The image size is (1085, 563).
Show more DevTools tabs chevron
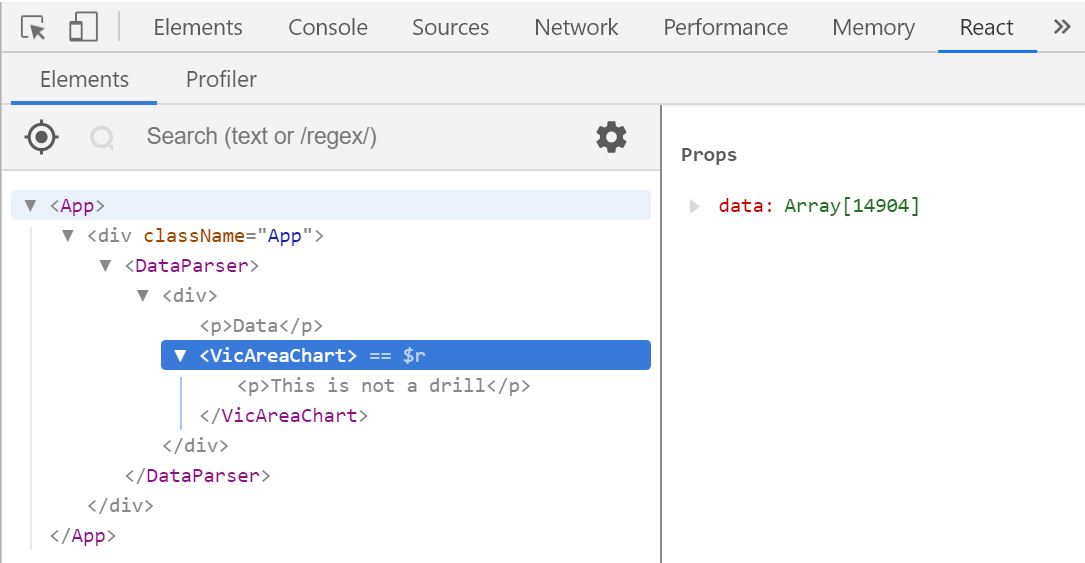(1062, 27)
